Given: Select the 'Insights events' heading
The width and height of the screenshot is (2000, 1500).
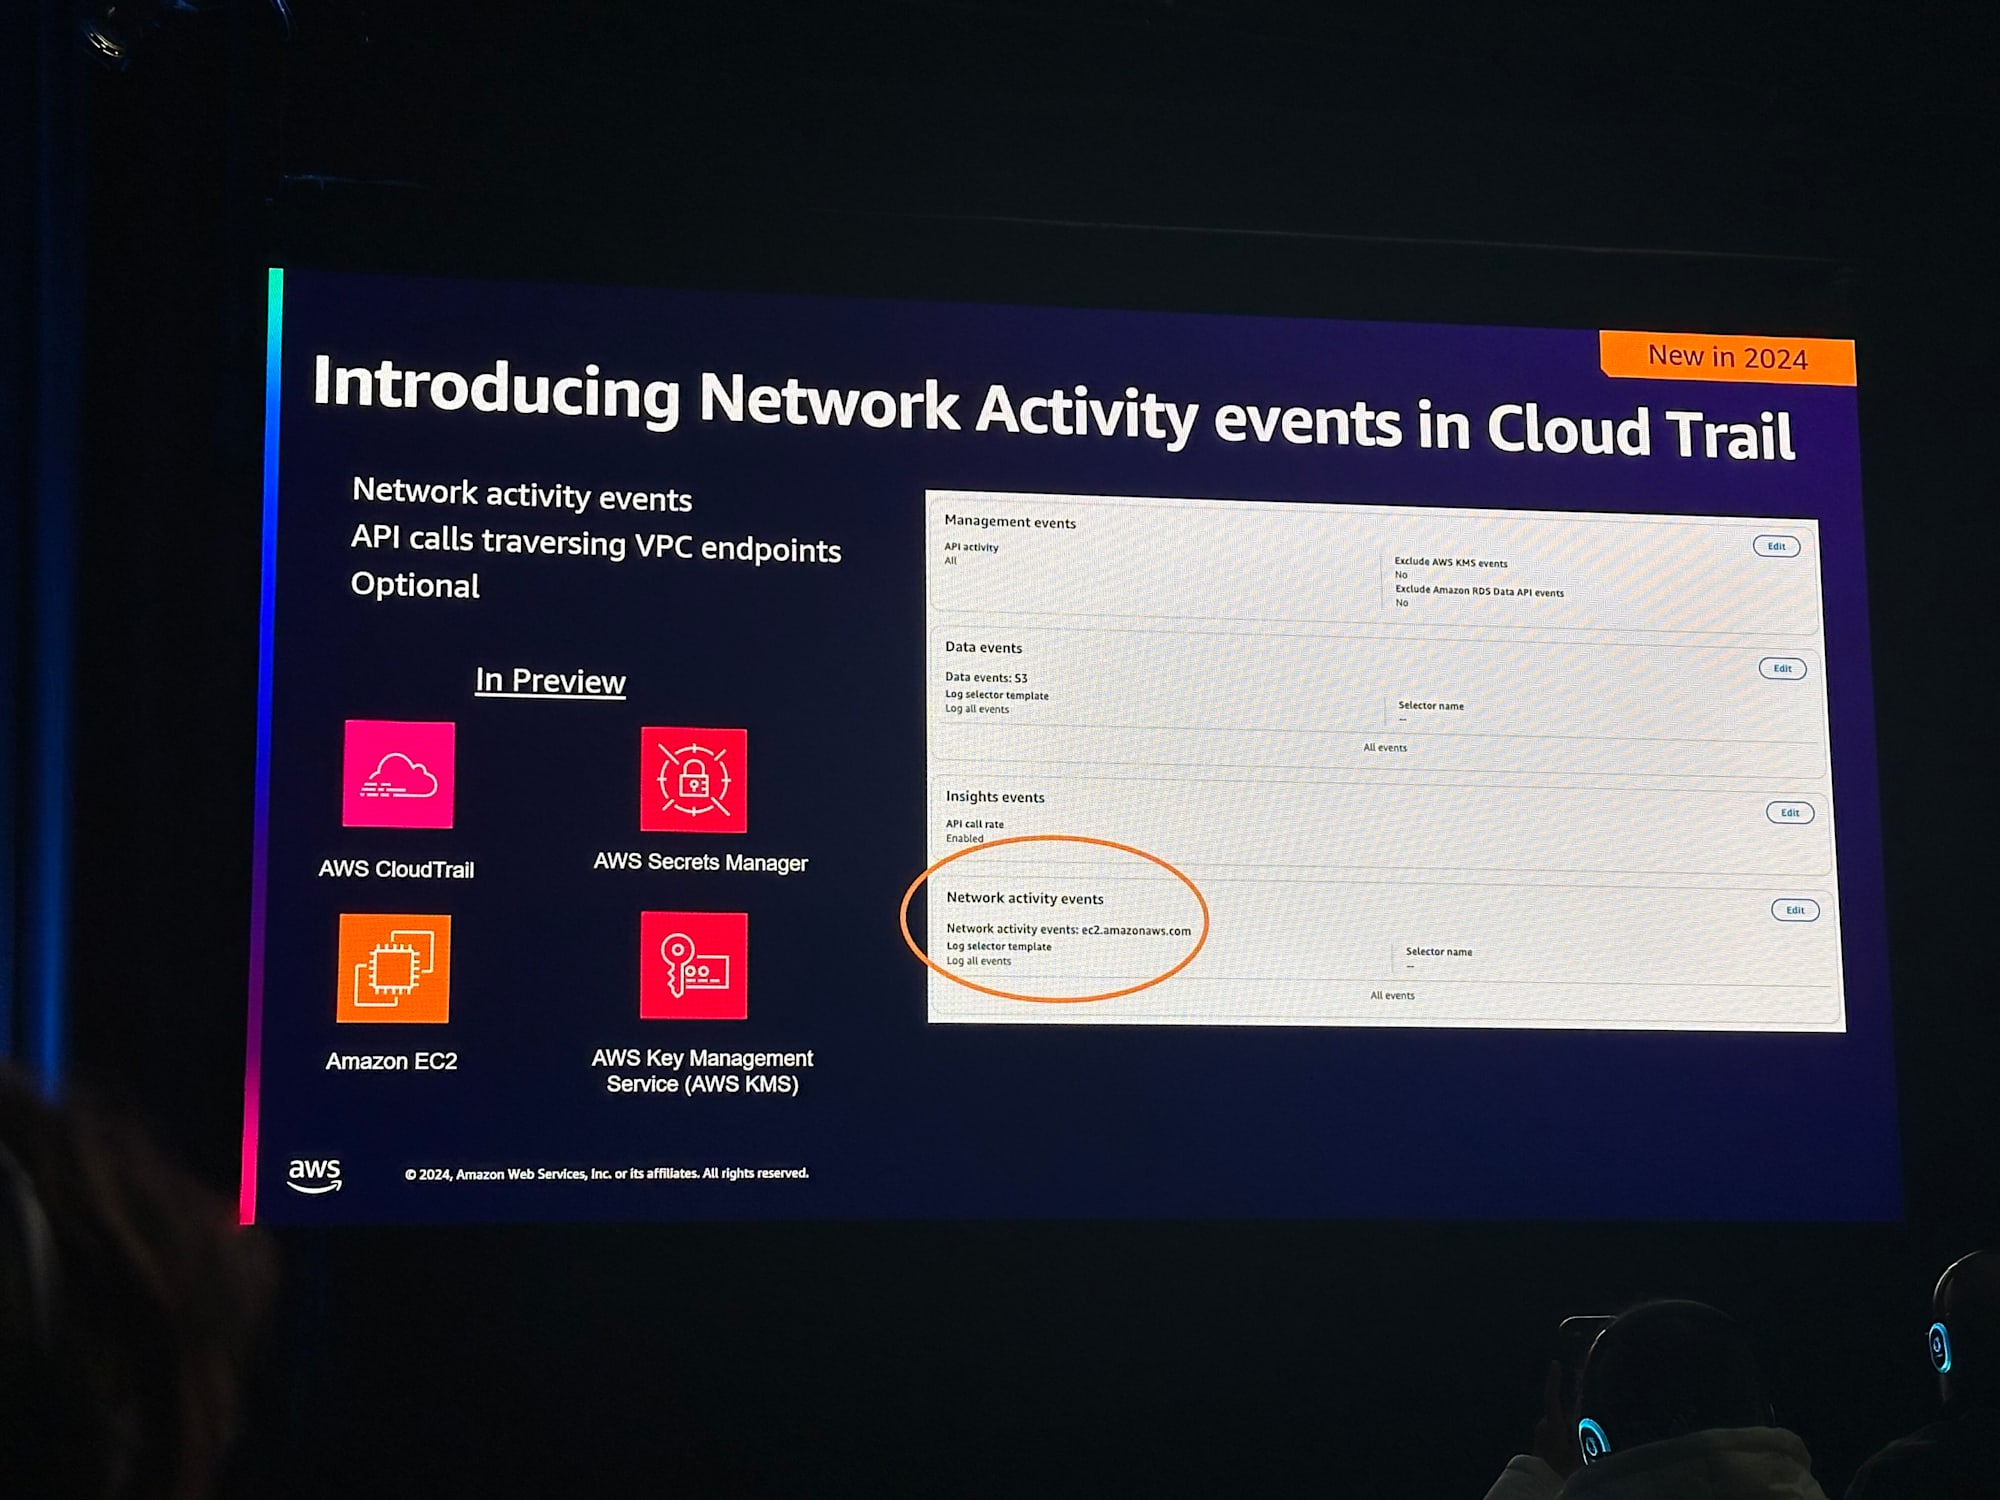Looking at the screenshot, I should 995,796.
